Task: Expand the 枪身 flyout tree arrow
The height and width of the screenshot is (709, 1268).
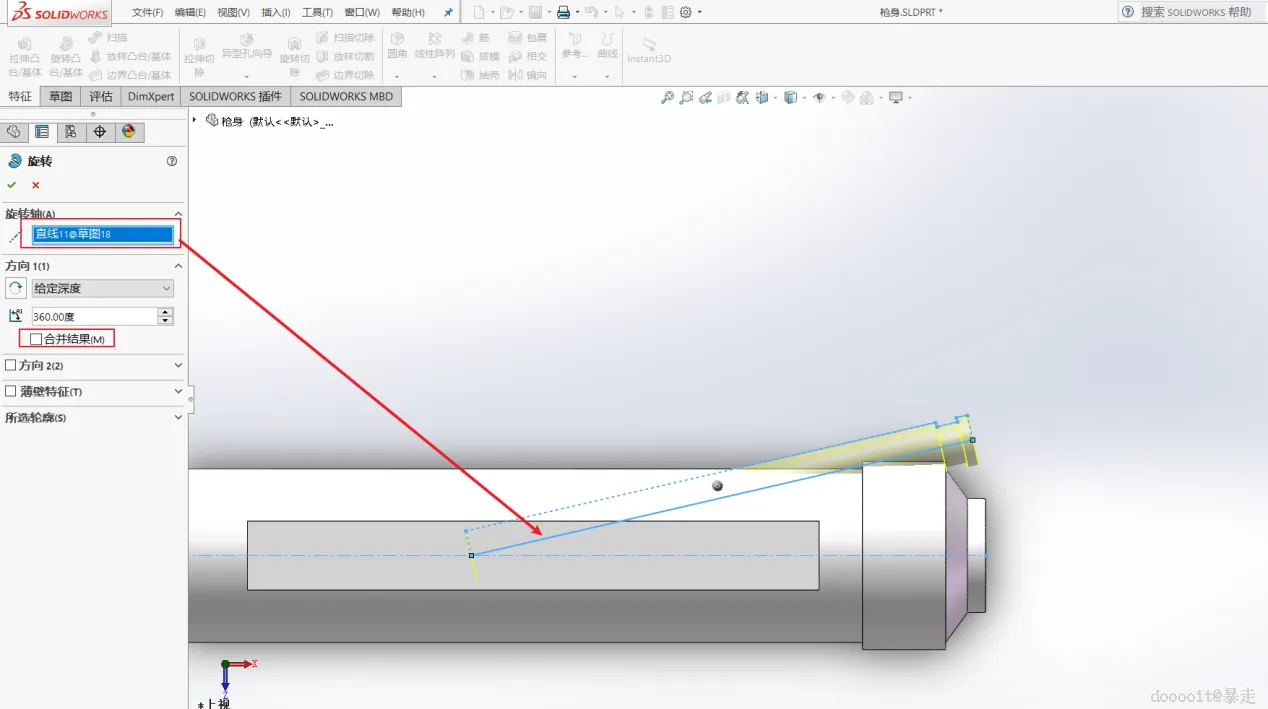Action: [194, 121]
